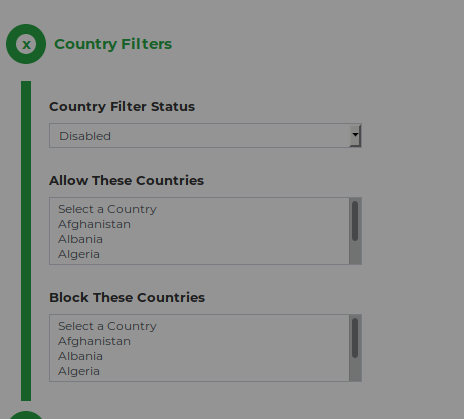Viewport: 464px width, 419px height.
Task: Select Afghanistan in Allow These Countries
Action: point(199,224)
